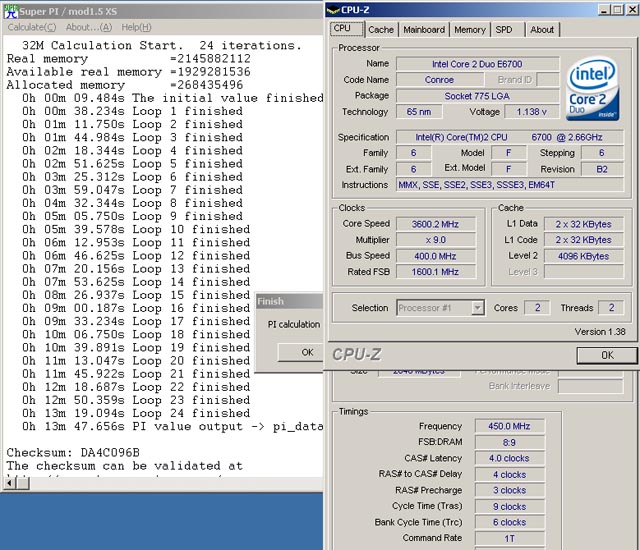Viewport: 640px width, 550px height.
Task: Click the Command Rate value 1T
Action: 509,538
